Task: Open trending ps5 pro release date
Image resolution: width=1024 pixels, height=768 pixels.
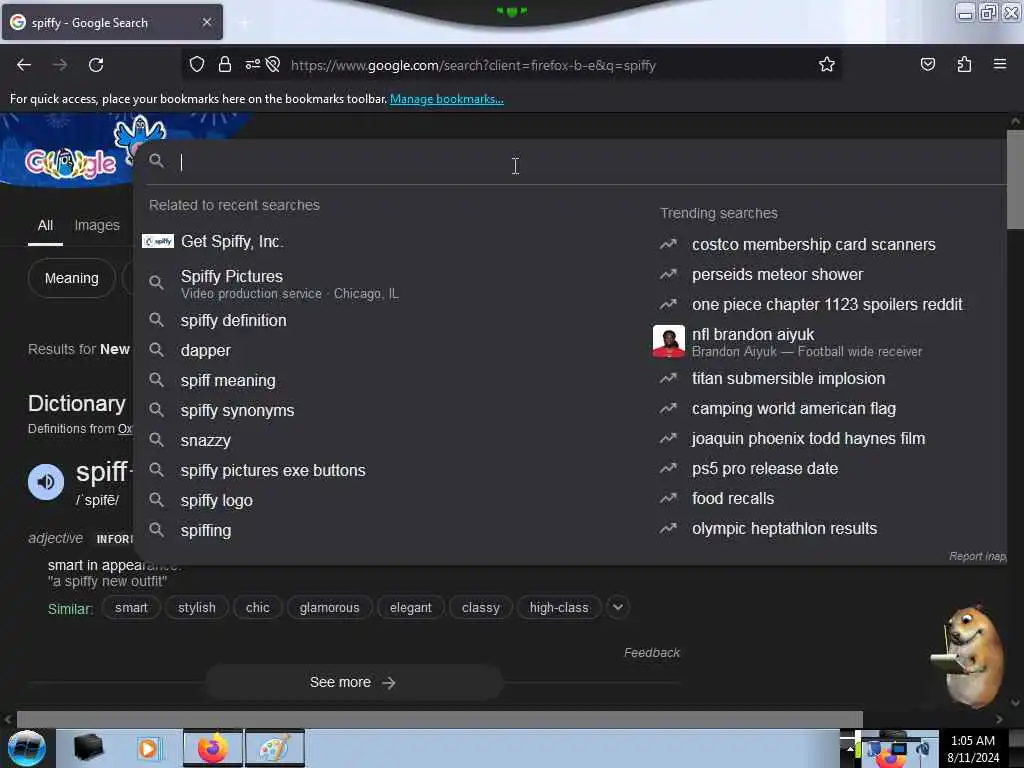Action: coord(765,468)
